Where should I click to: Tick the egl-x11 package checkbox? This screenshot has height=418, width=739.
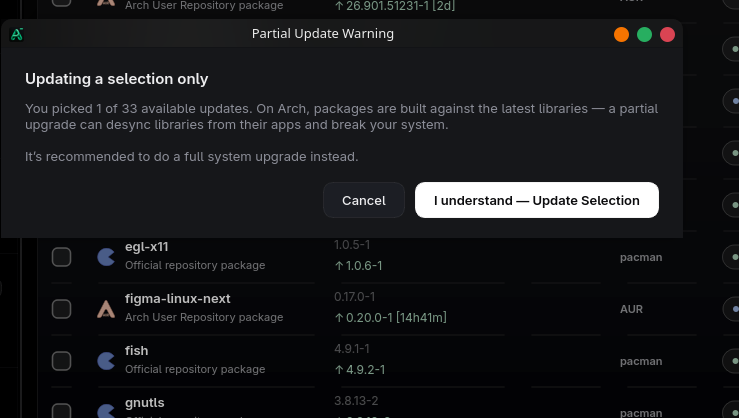coord(61,257)
